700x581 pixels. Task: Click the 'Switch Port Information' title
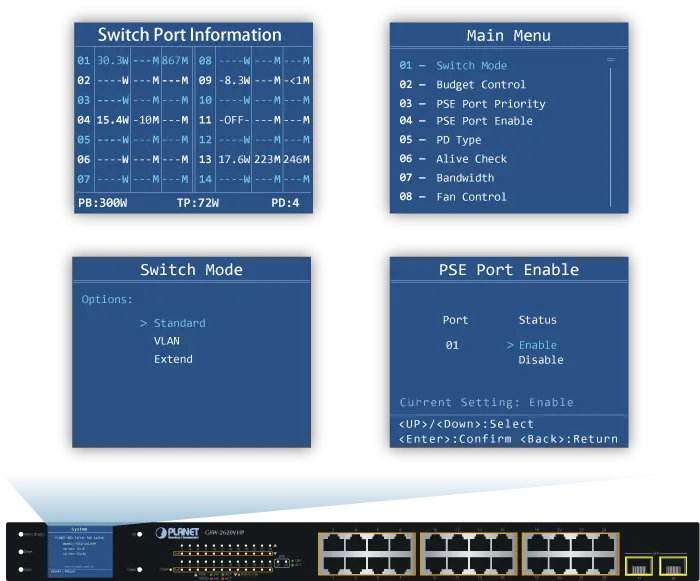point(190,35)
